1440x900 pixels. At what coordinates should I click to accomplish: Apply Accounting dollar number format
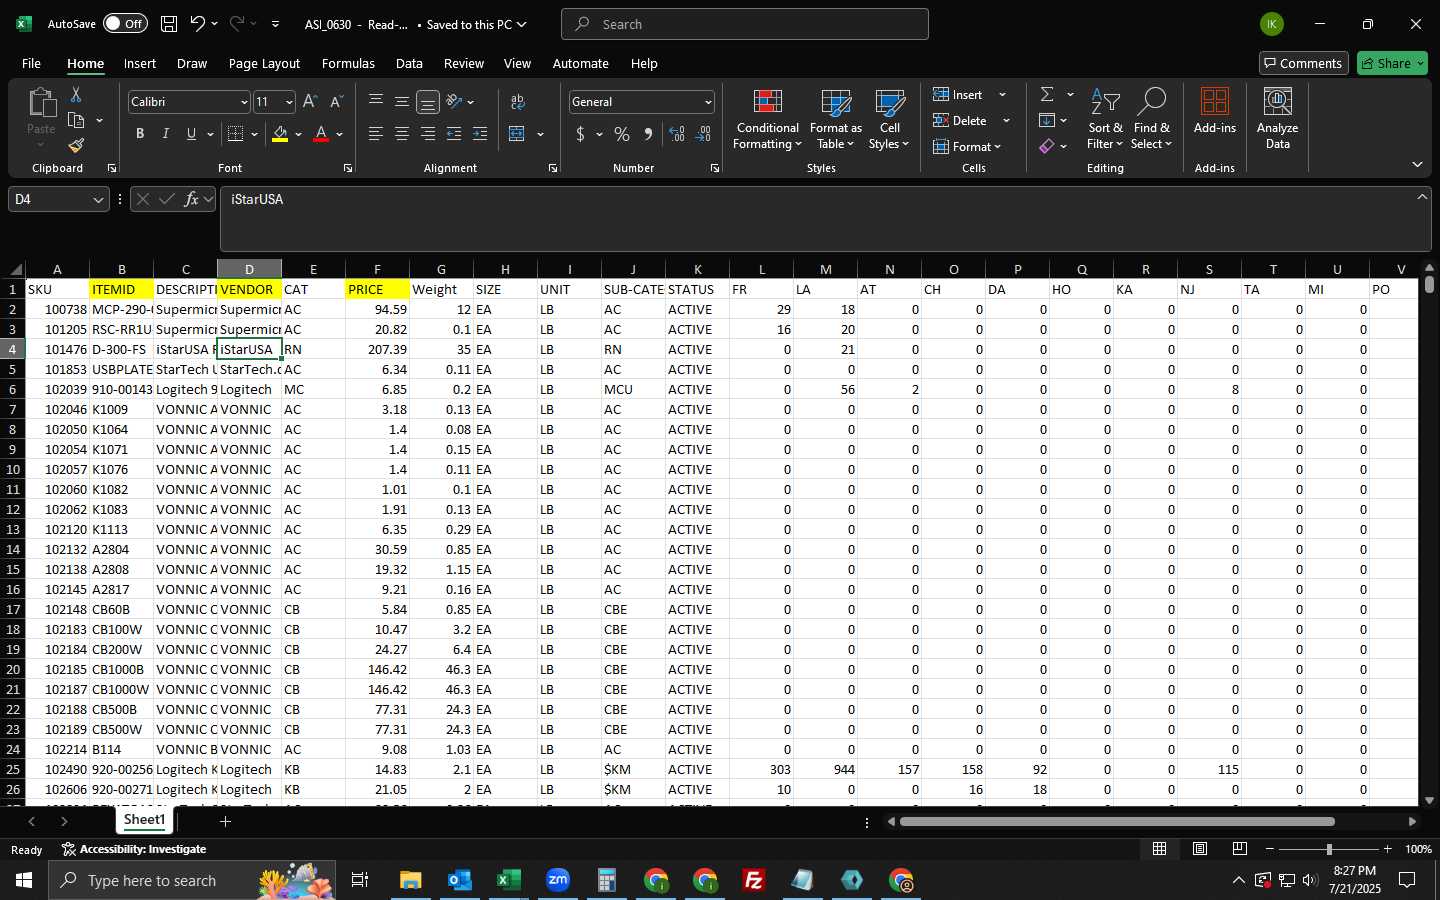click(580, 134)
